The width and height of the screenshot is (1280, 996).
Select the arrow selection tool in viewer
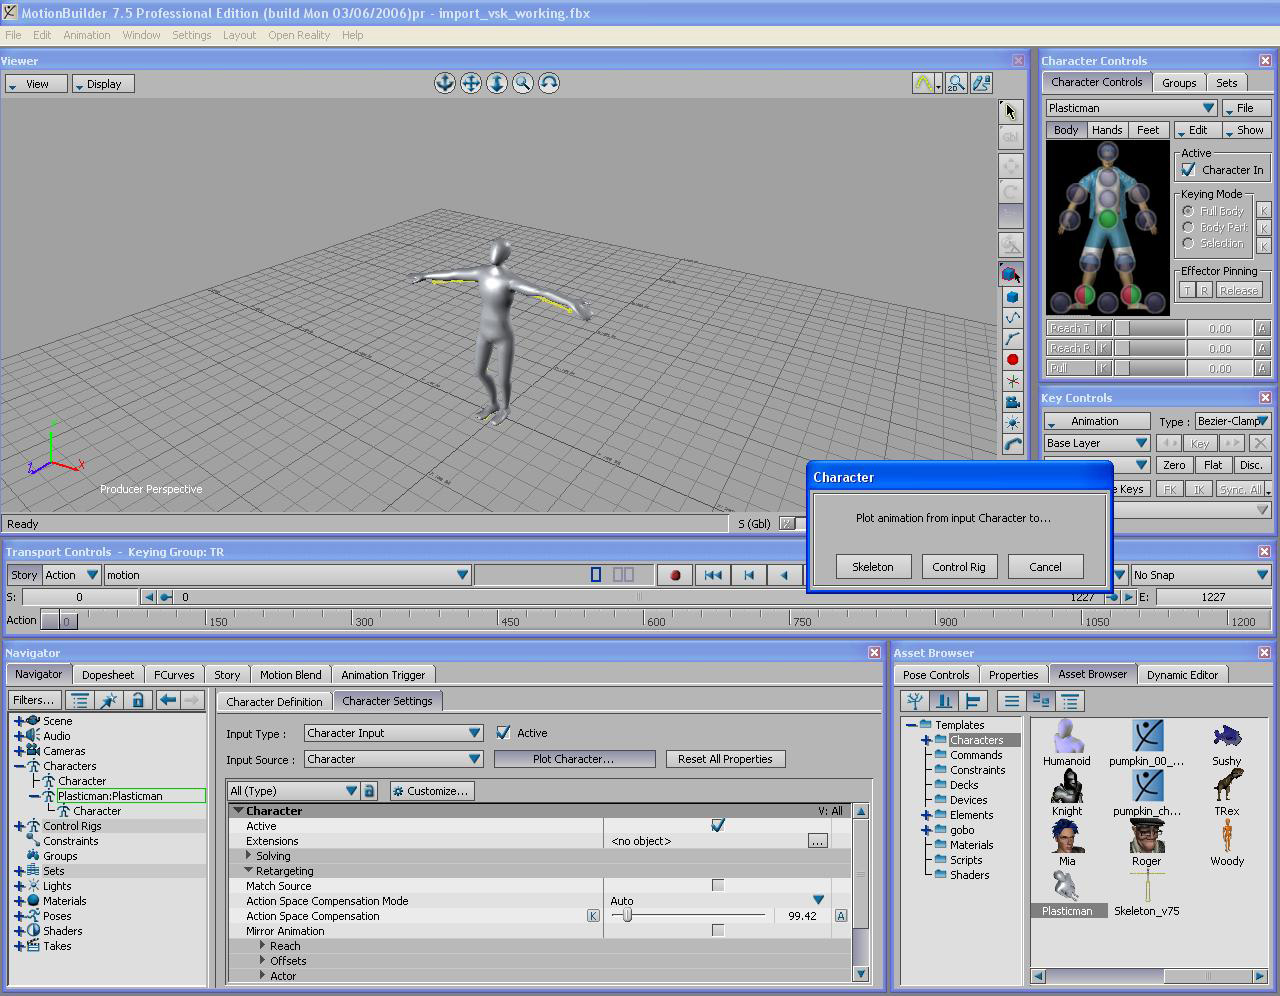(1010, 111)
